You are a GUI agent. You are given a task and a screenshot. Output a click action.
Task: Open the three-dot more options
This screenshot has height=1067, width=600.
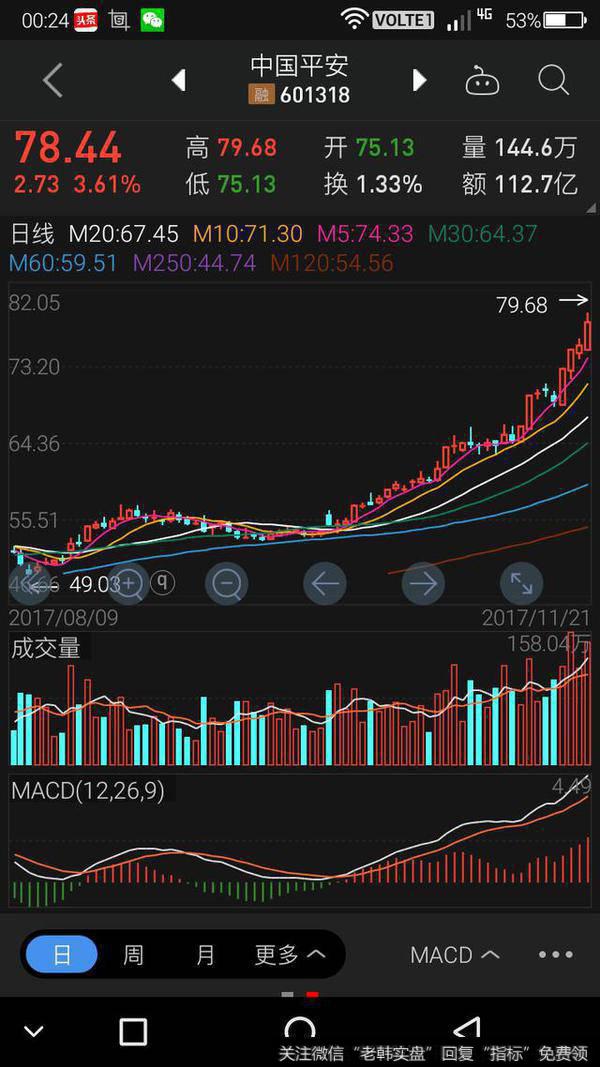[555, 954]
